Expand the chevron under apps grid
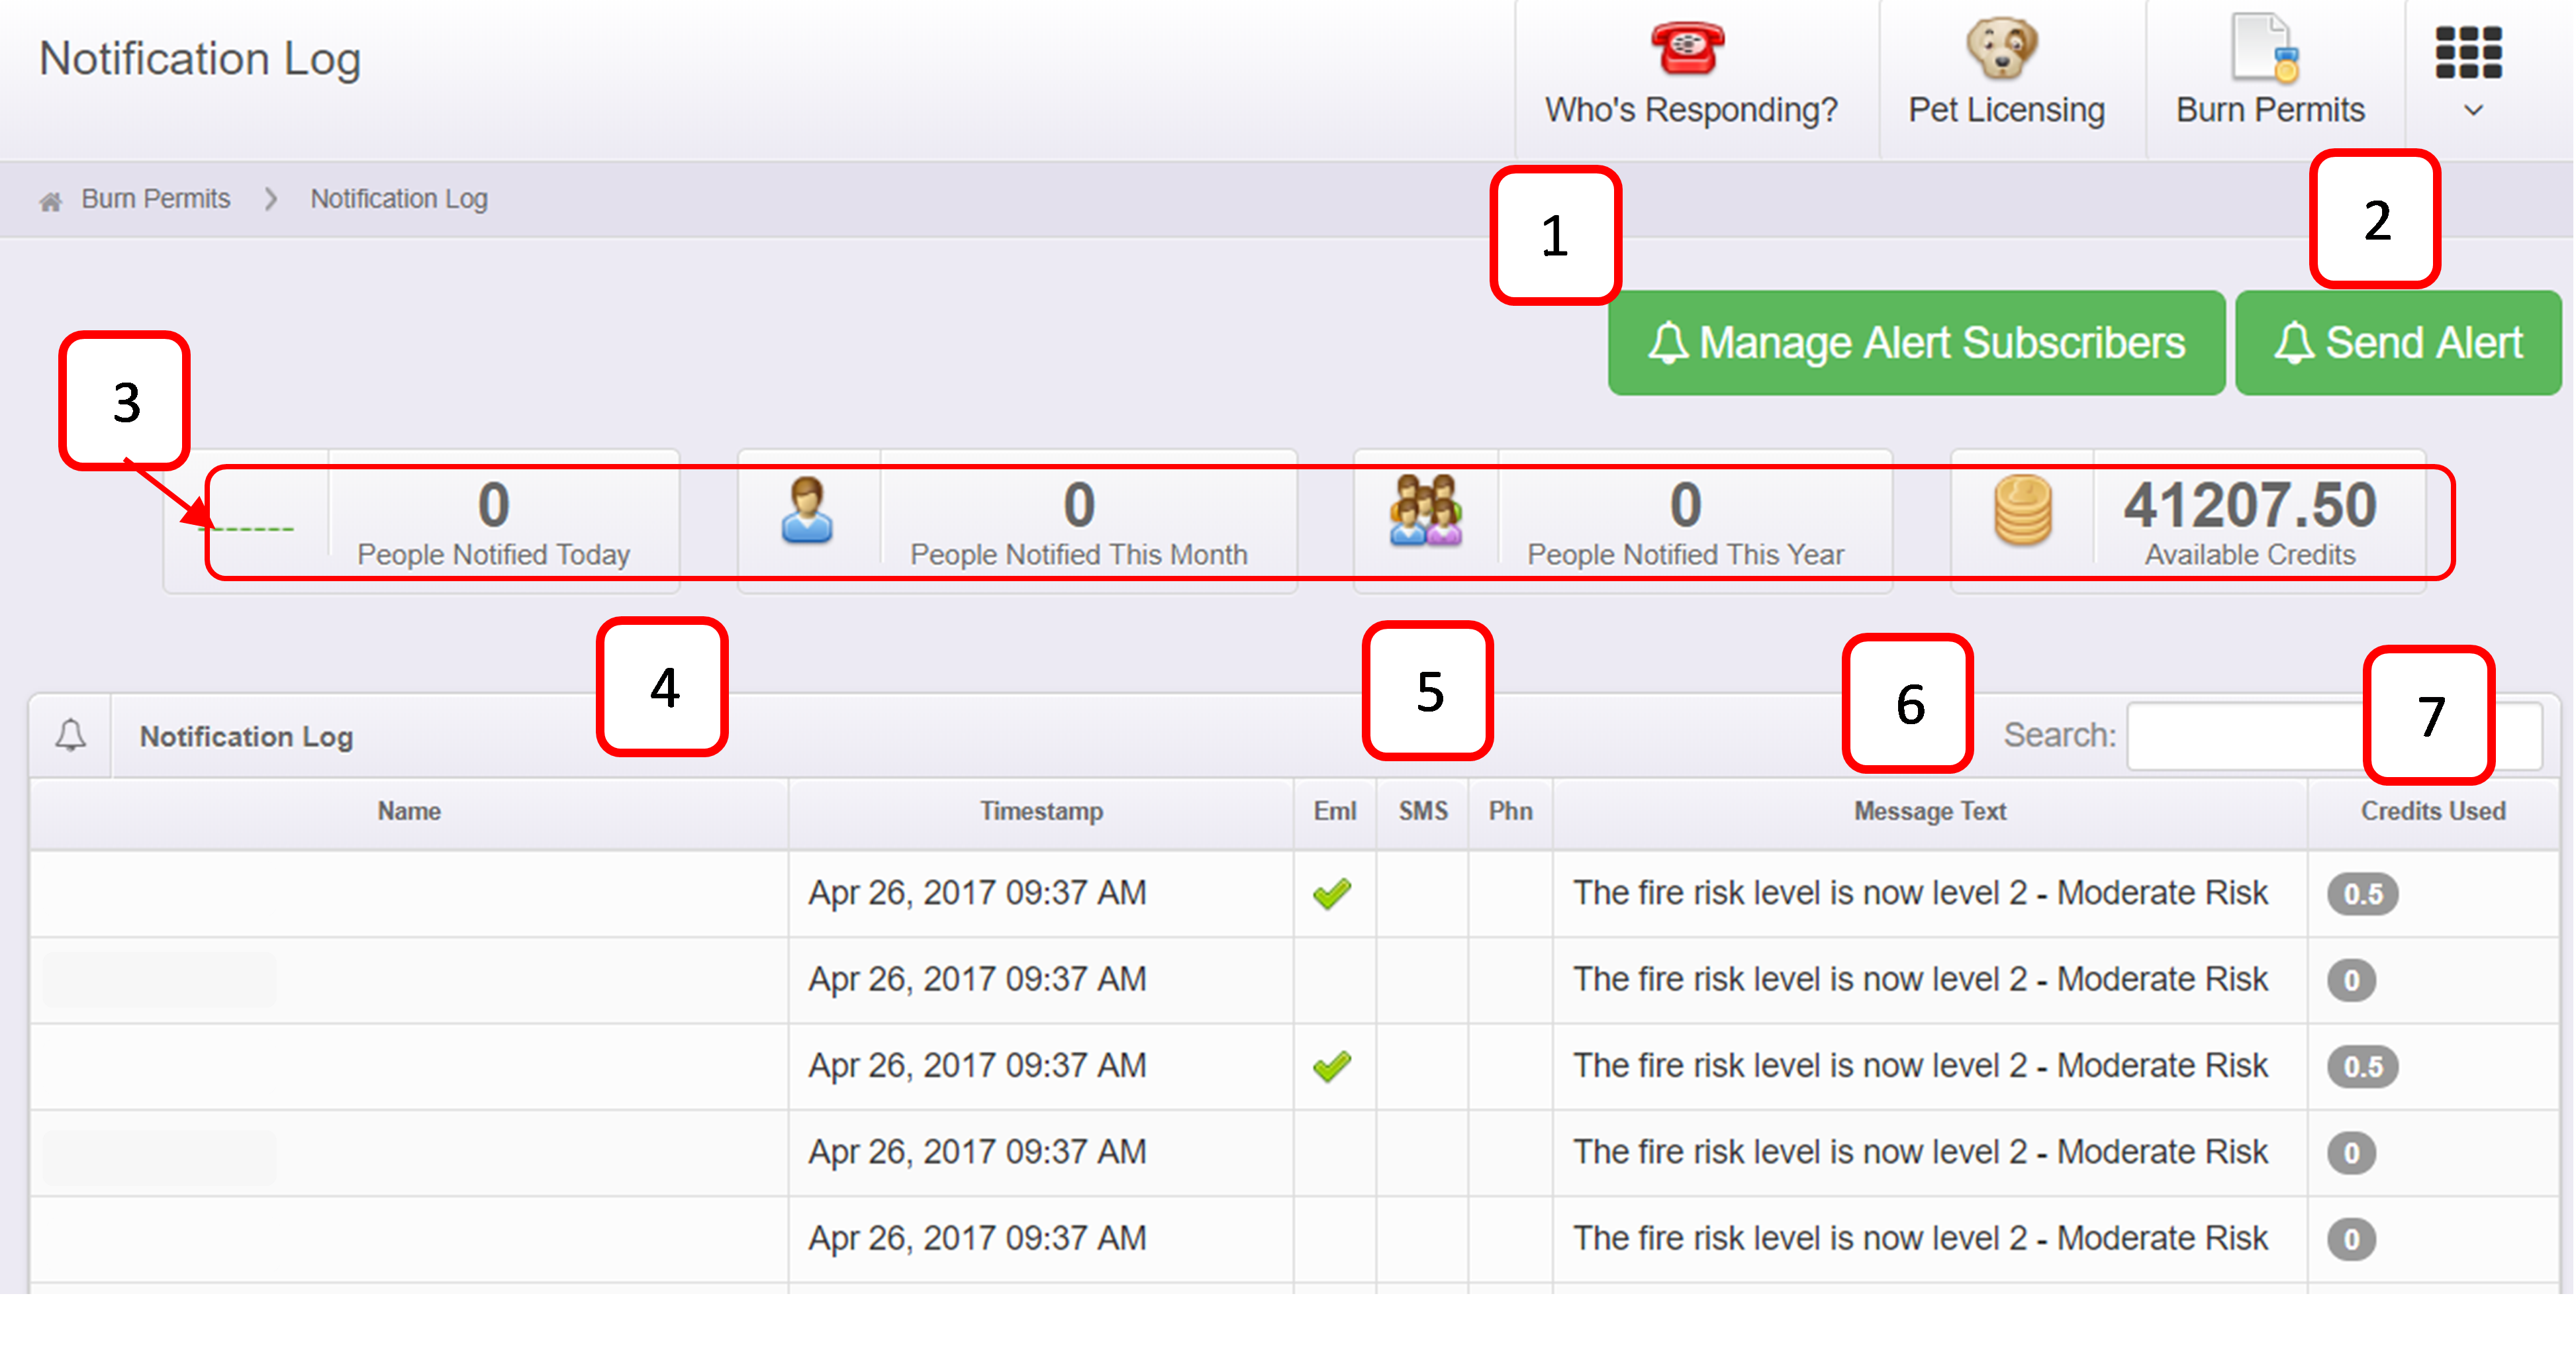Viewport: 2576px width, 1347px height. pyautogui.click(x=2473, y=111)
